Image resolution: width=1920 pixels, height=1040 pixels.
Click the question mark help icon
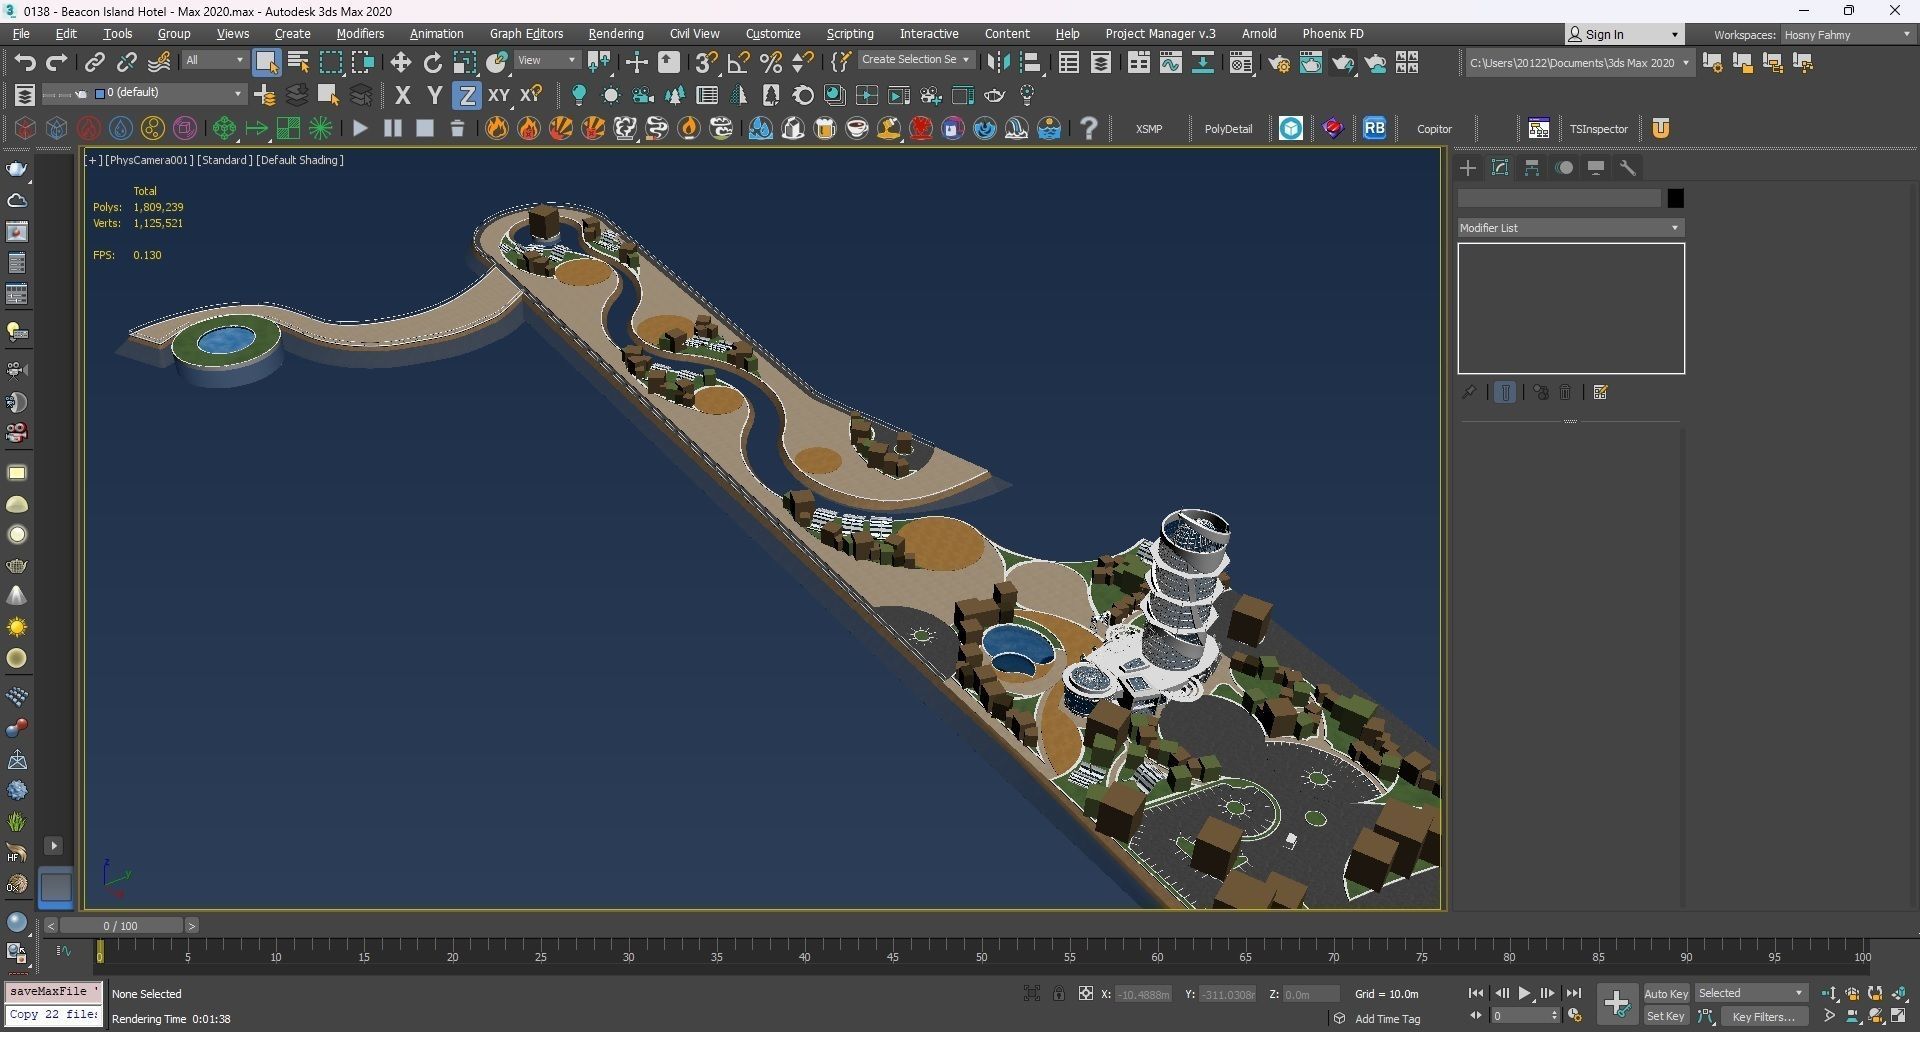pos(1089,128)
